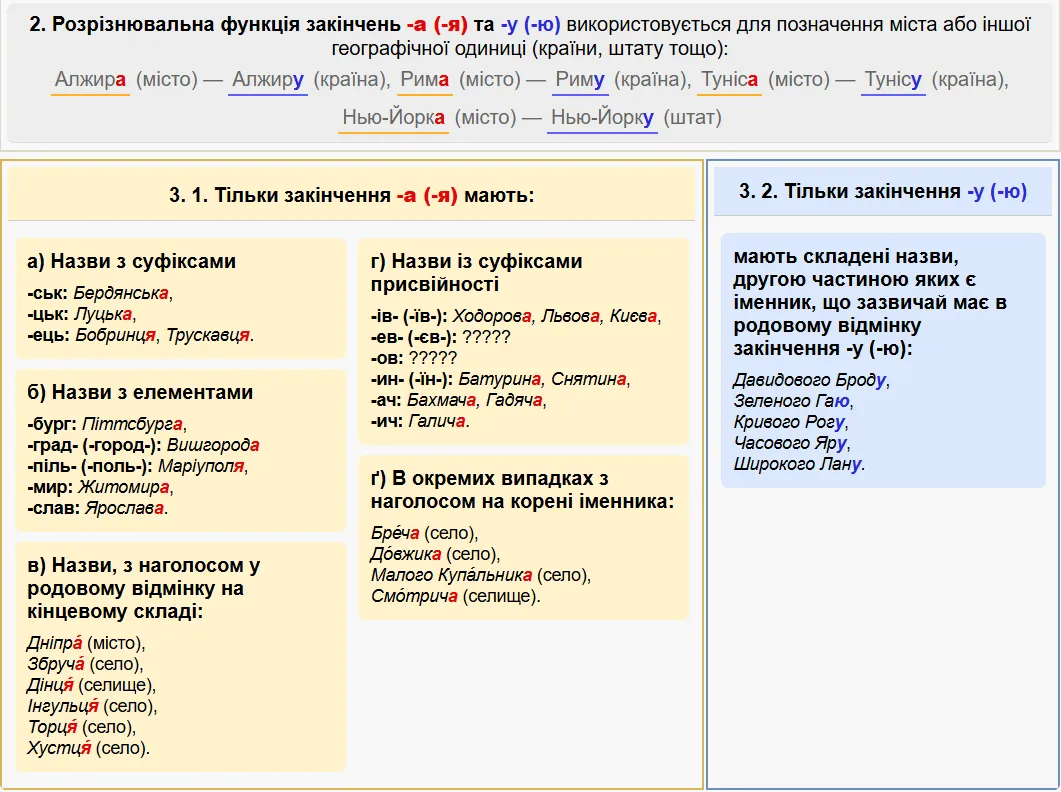
Task: Select the example word Піттсбурга
Action: coord(133,424)
